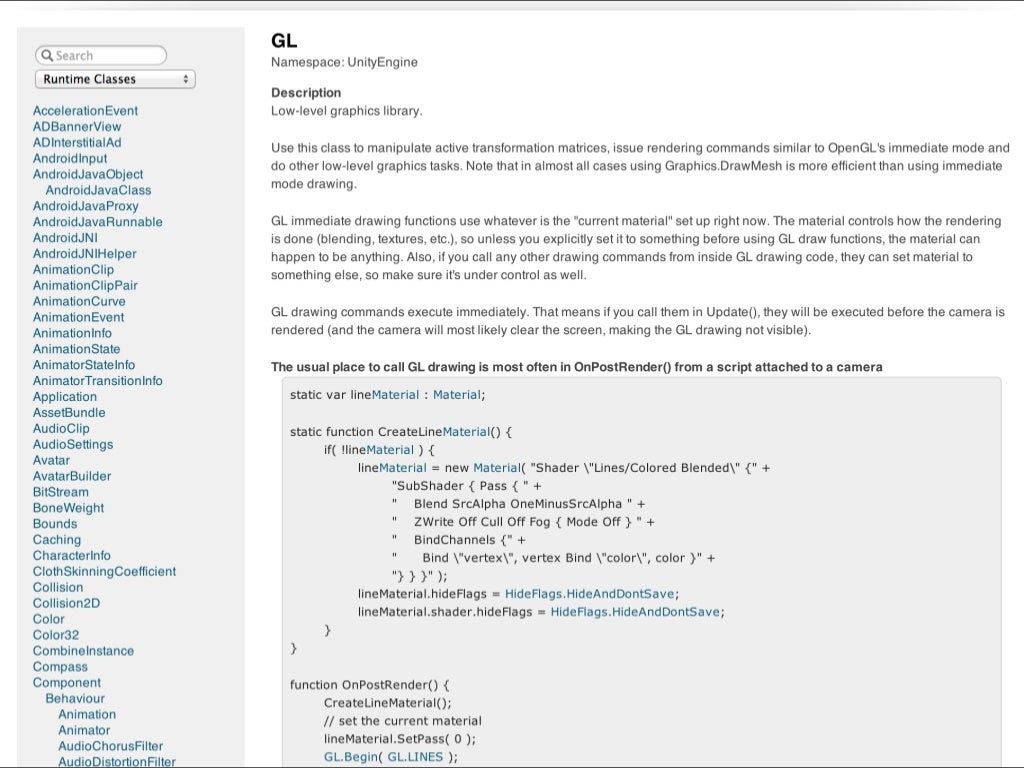Open the Runtime Classes dropdown
1024x768 pixels.
[x=115, y=79]
